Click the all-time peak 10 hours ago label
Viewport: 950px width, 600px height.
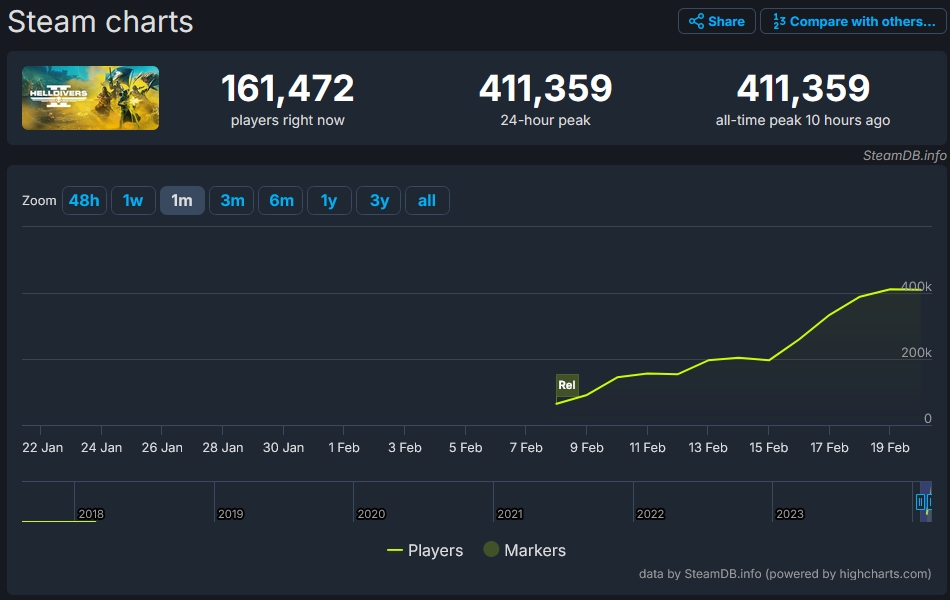pos(803,120)
